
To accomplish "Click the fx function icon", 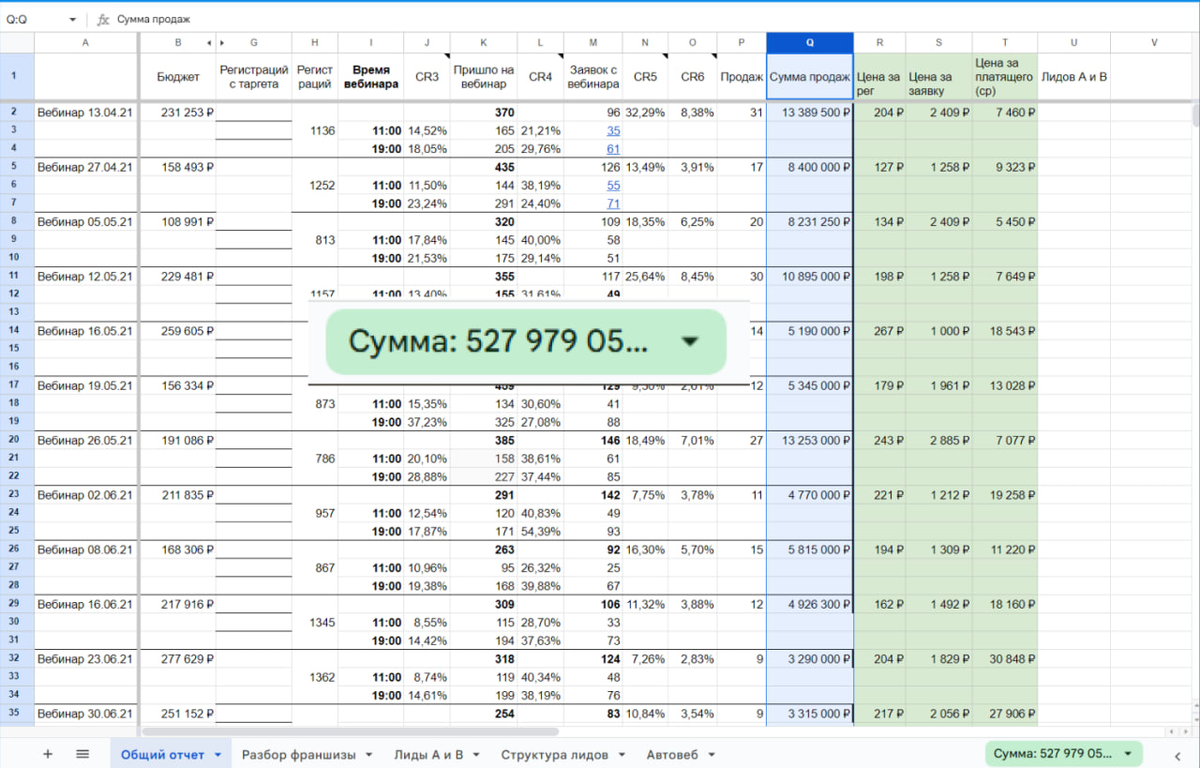I will [x=103, y=19].
